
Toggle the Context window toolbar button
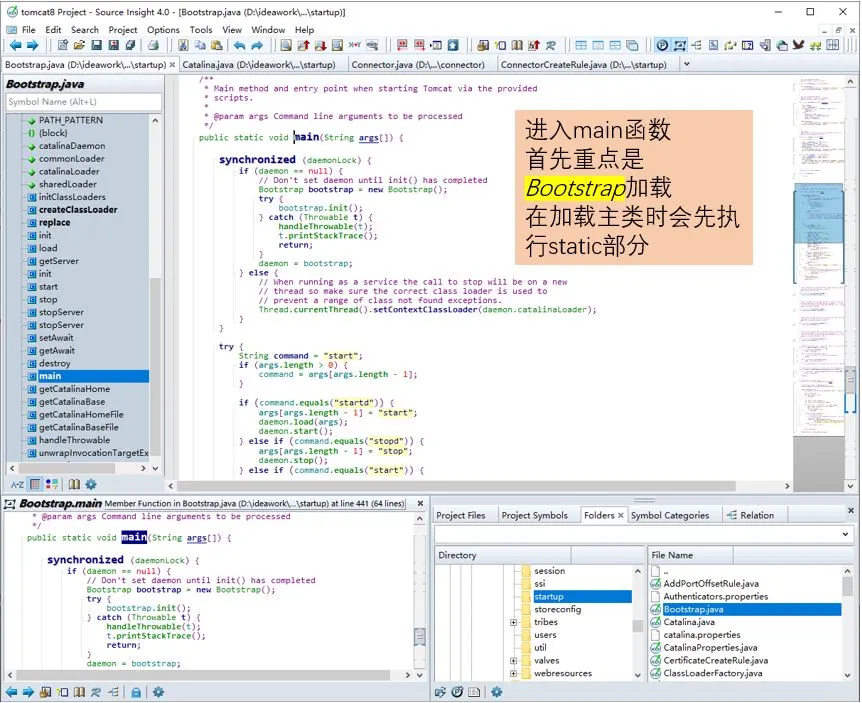click(680, 46)
